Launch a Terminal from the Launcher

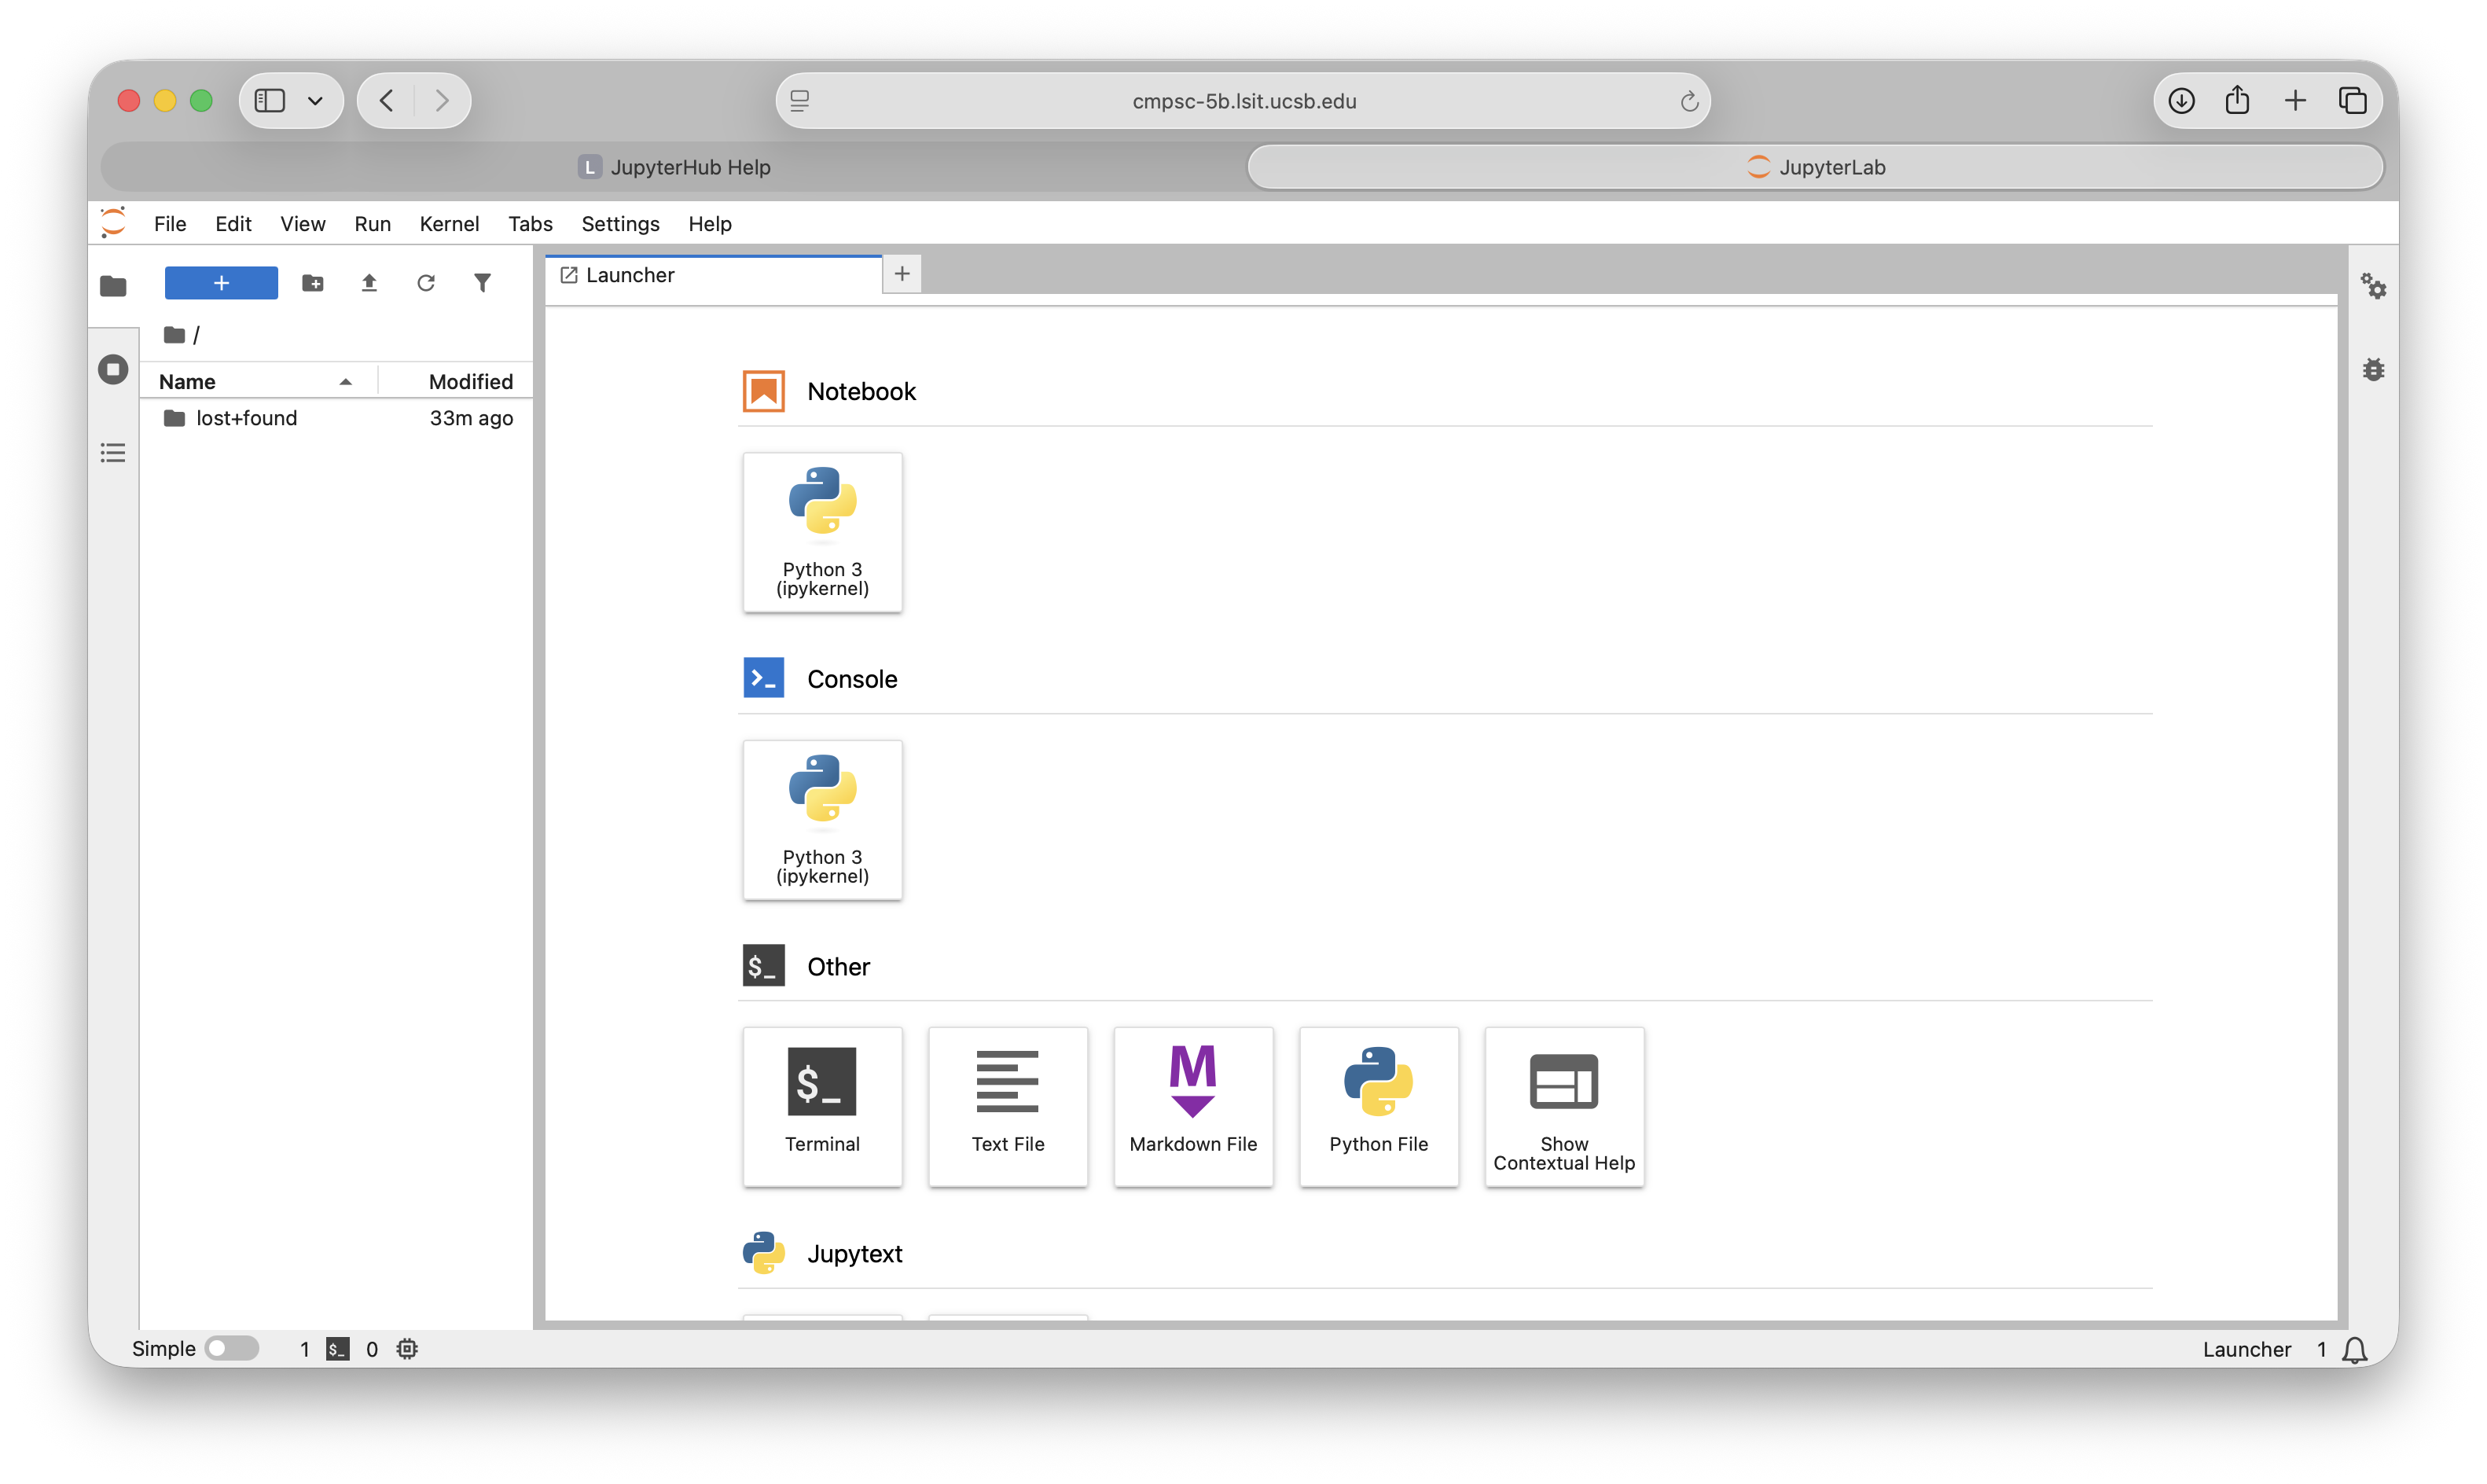coord(822,1106)
